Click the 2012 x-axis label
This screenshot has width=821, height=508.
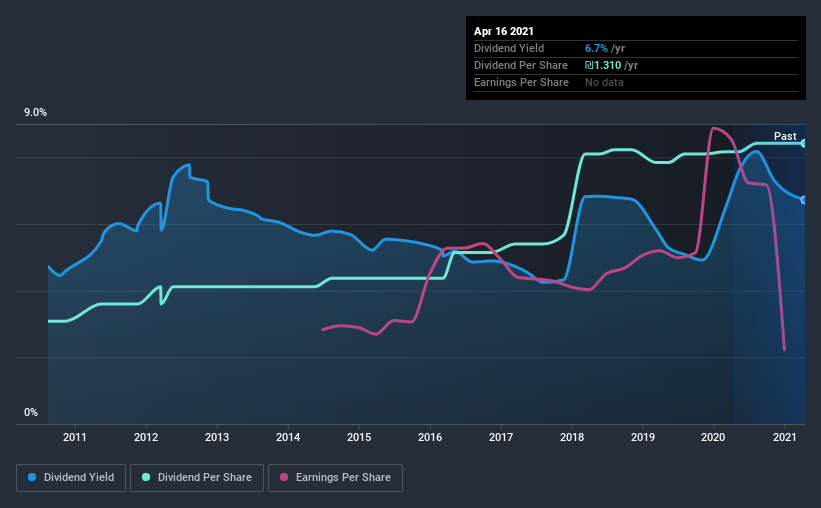(146, 437)
